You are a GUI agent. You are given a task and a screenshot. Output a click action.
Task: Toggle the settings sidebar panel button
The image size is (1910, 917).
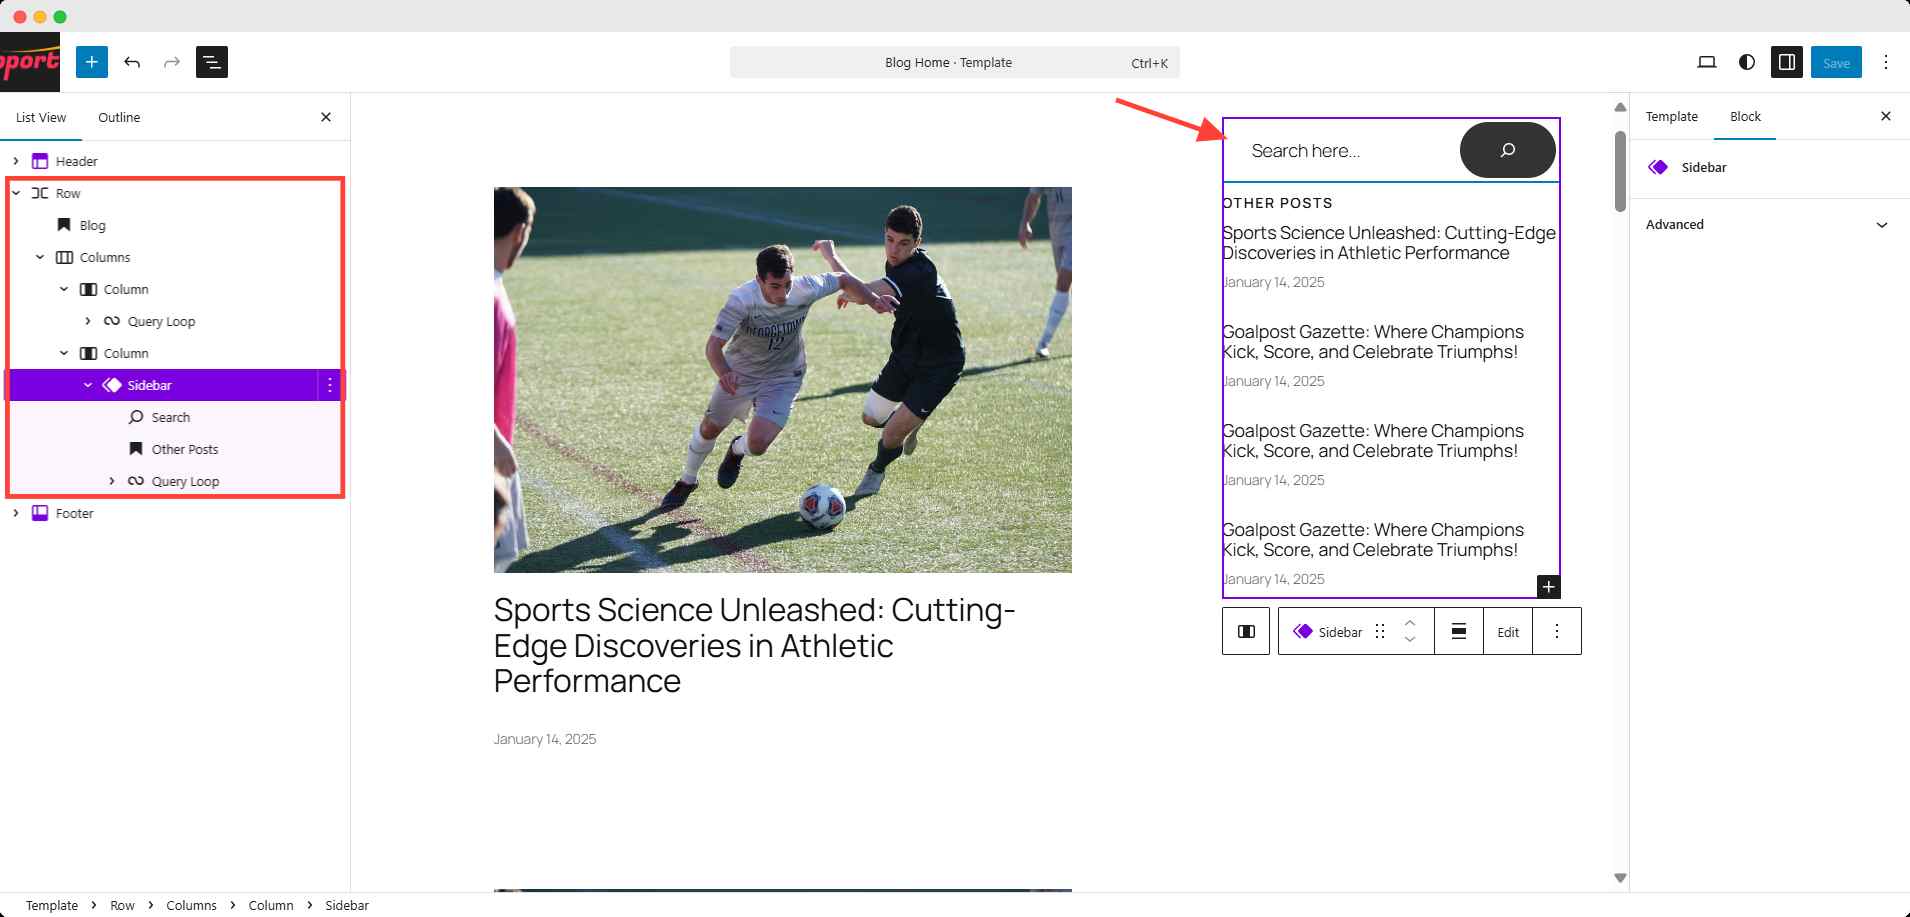coord(1786,62)
